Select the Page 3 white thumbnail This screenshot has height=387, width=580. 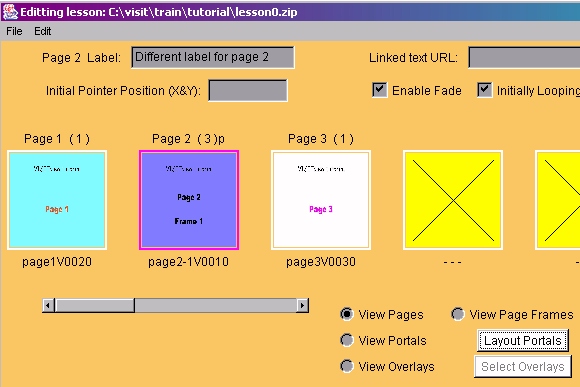click(x=321, y=200)
